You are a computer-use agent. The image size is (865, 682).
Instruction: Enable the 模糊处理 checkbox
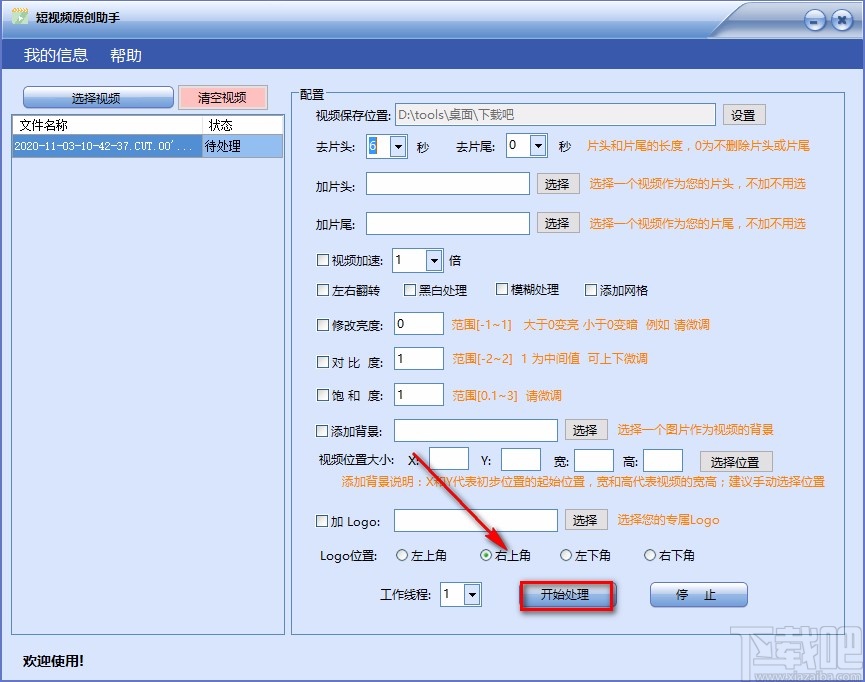coord(501,289)
